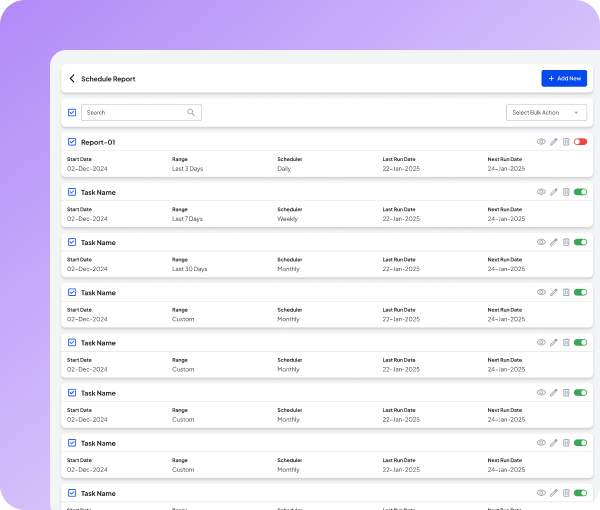The image size is (600, 510).
Task: Click Task Name title in Last 30 Days row
Action: (x=98, y=243)
